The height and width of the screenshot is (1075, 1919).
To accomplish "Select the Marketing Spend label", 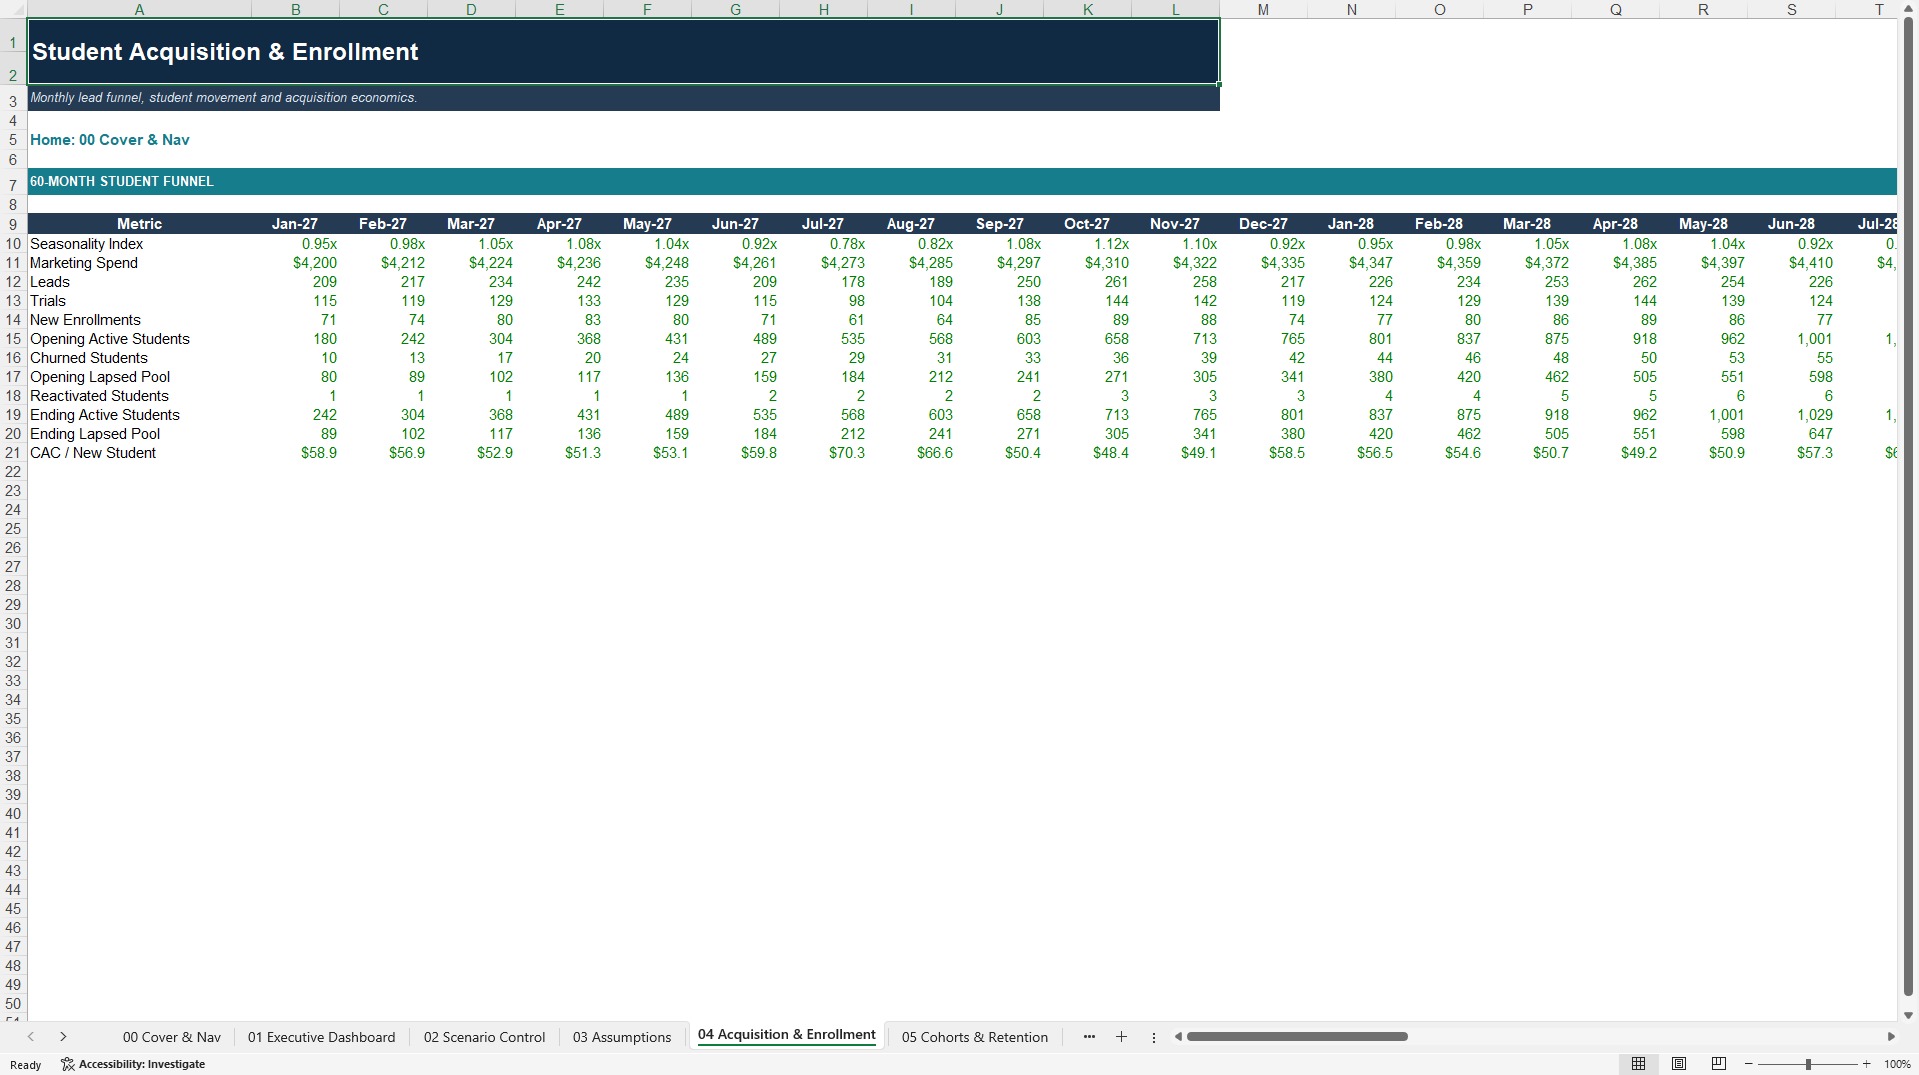I will click(x=84, y=263).
